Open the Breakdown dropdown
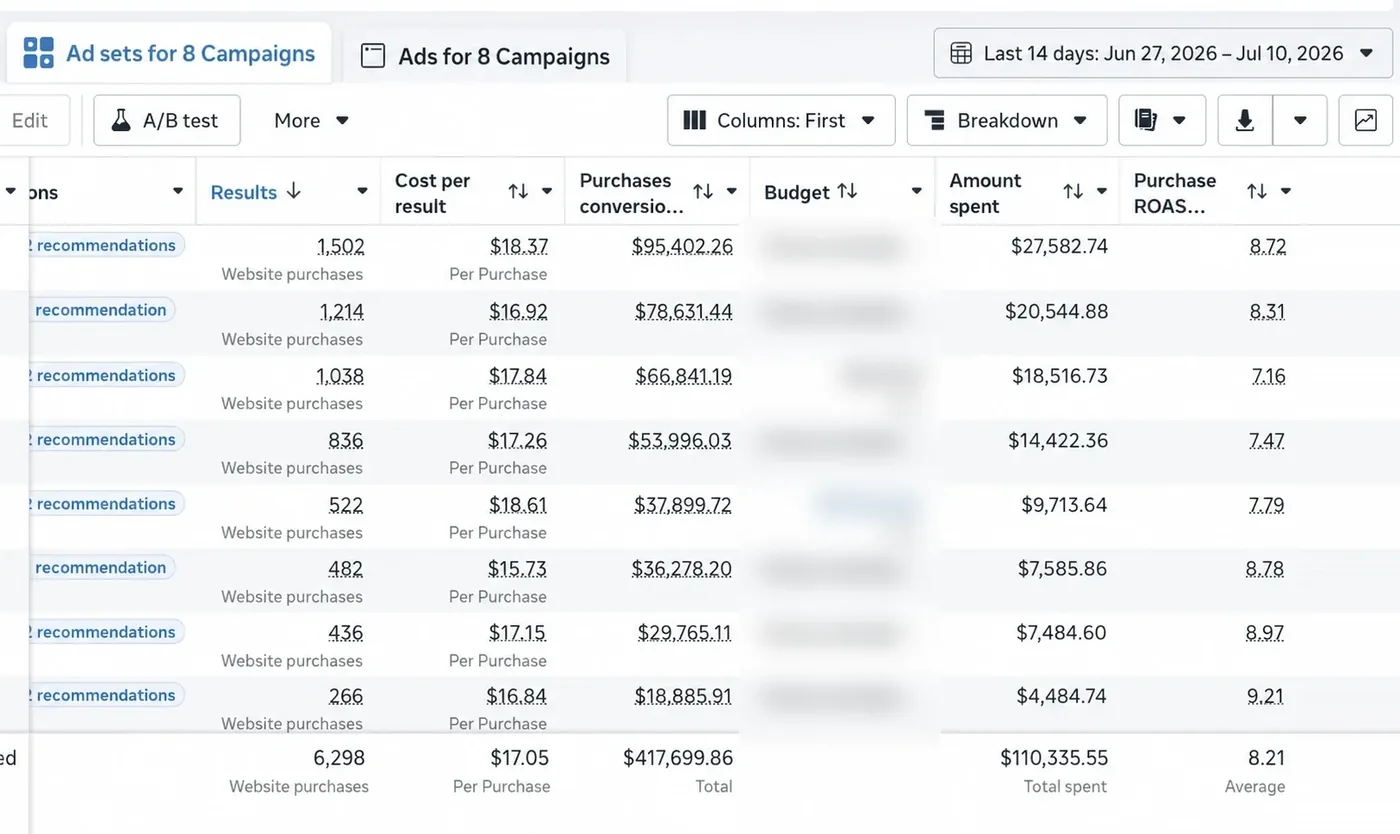Image resolution: width=1400 pixels, height=834 pixels. (x=1007, y=121)
